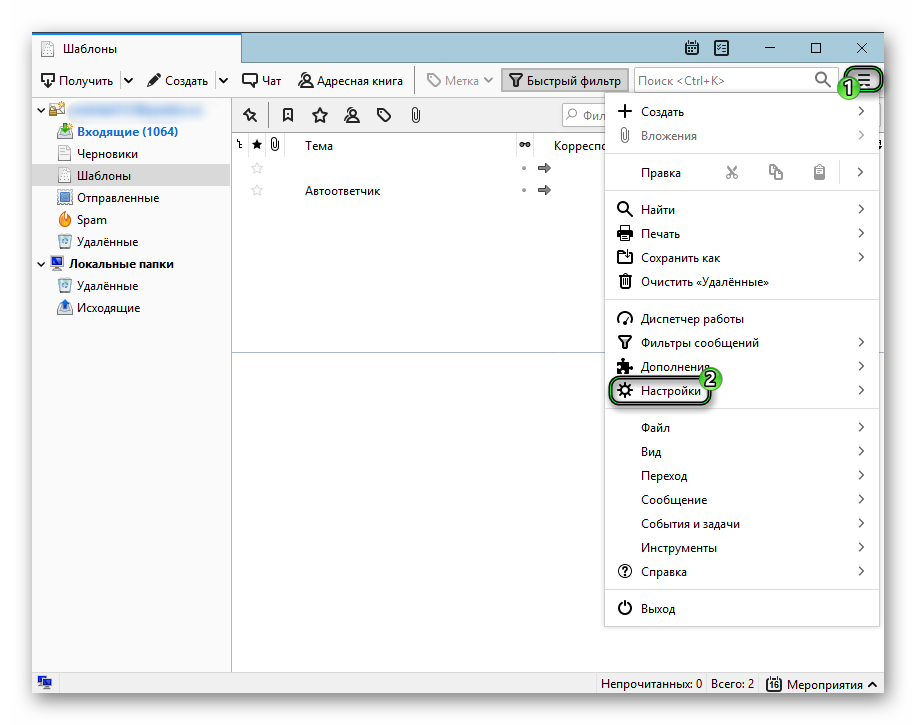916x725 pixels.
Task: Open the tasks tab icon in title bar
Action: 721,48
